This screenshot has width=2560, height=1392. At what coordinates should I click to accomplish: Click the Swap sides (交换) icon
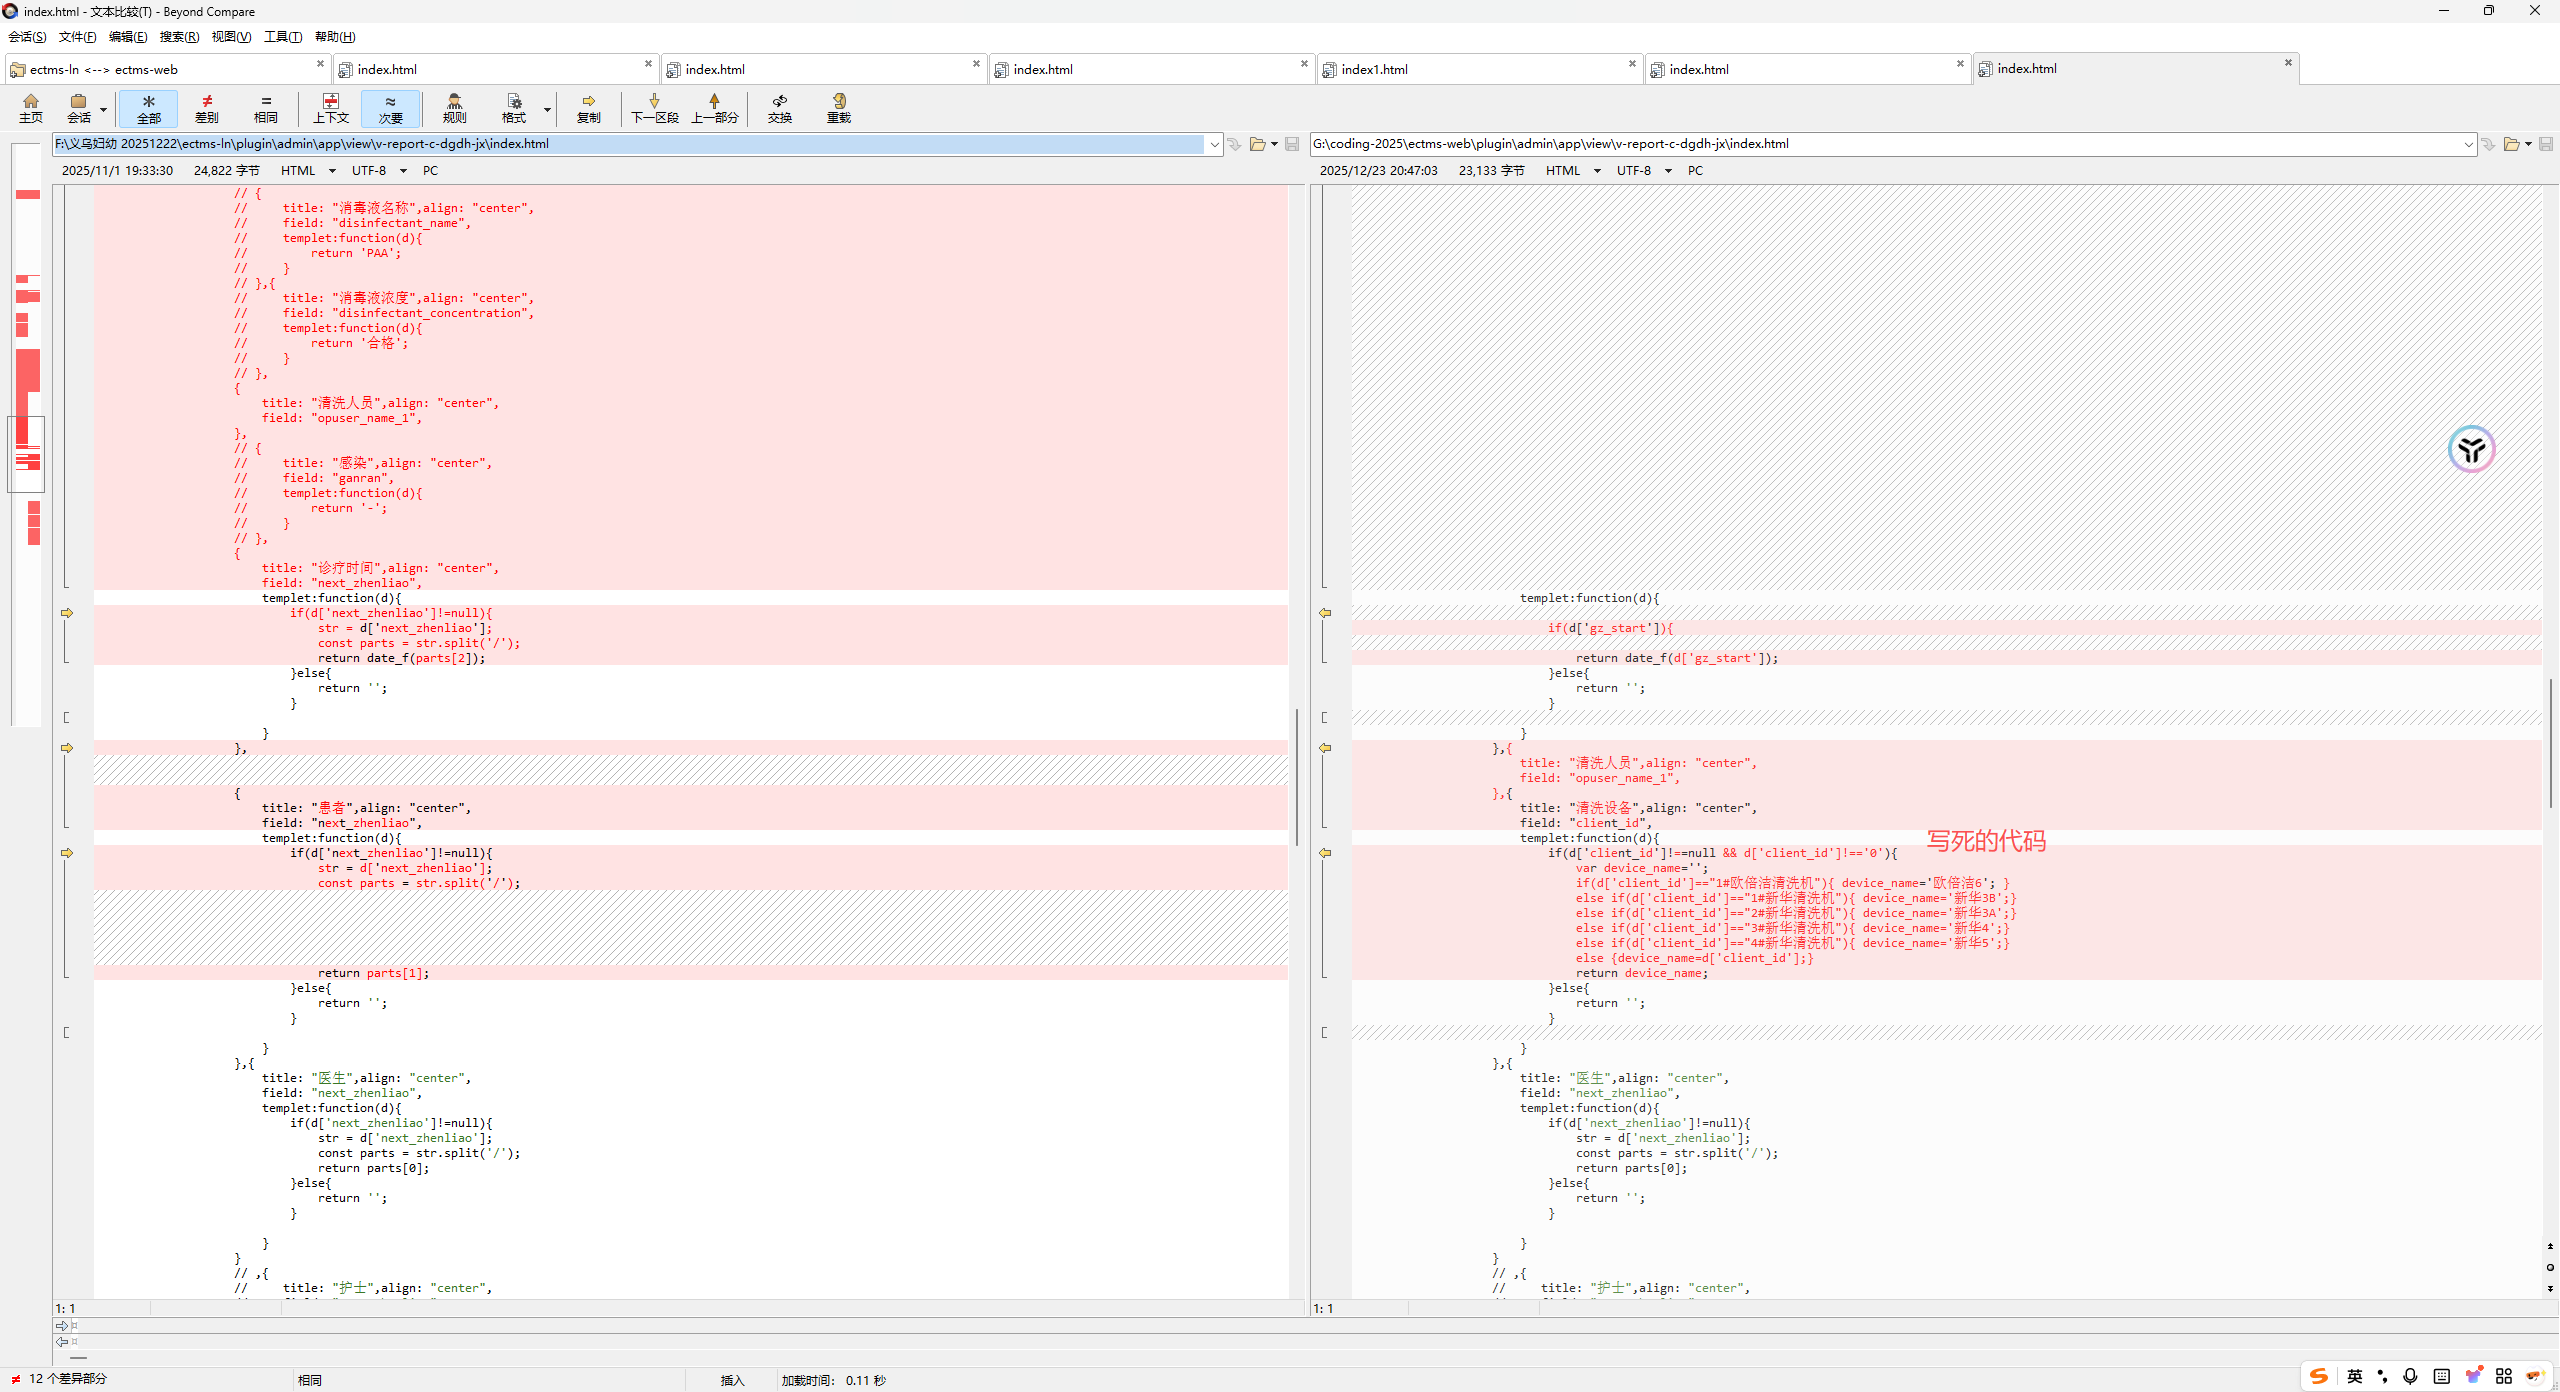click(x=780, y=108)
